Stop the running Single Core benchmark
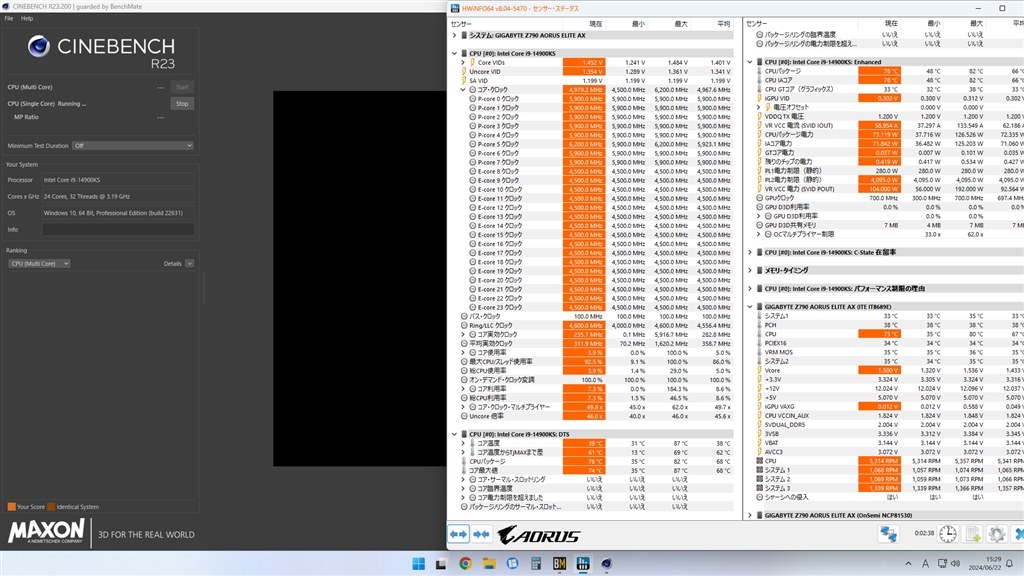The height and width of the screenshot is (576, 1024). 182,103
